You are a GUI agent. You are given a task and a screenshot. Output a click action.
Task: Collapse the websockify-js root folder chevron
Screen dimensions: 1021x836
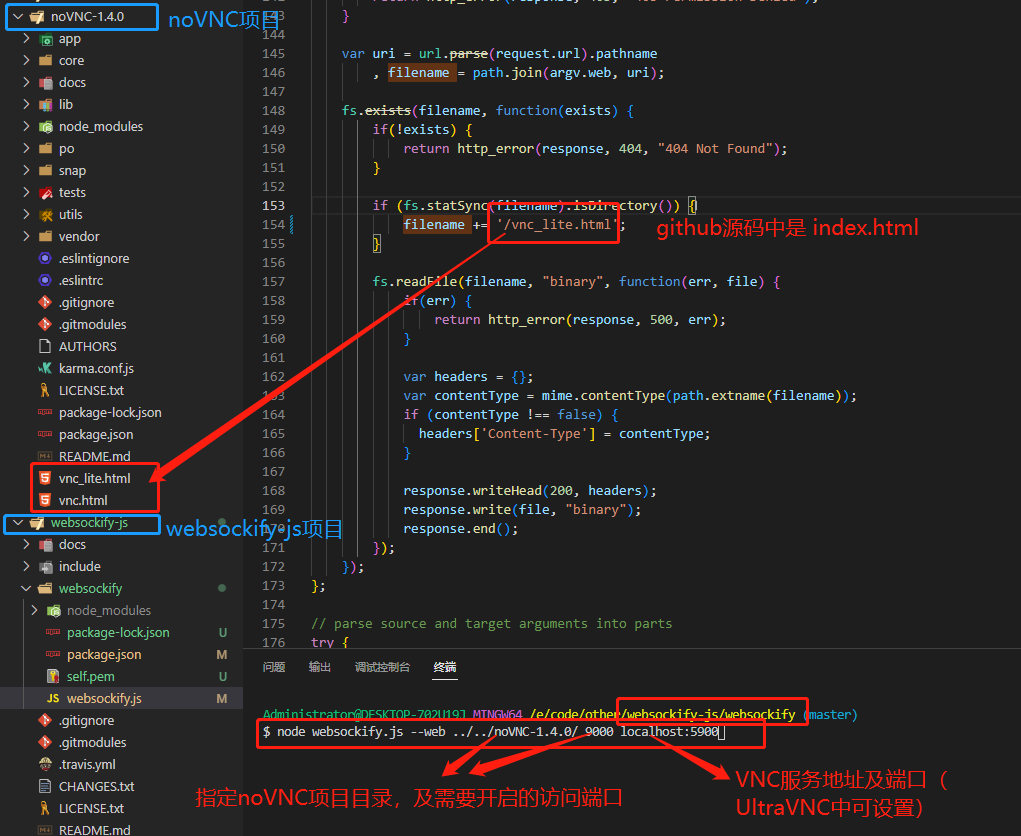tap(18, 523)
